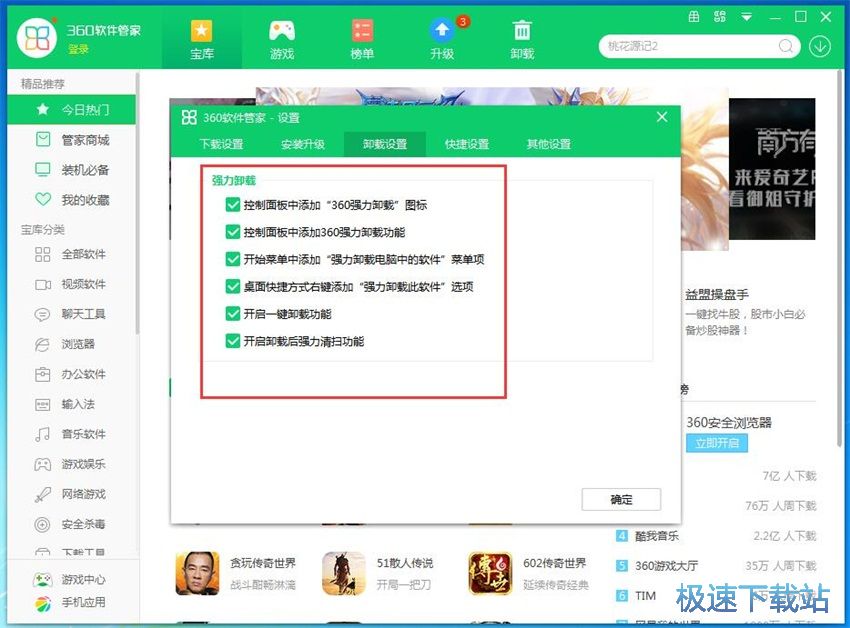Click the 音乐软件 music note icon
Screen dimensions: 850x628
pos(42,434)
